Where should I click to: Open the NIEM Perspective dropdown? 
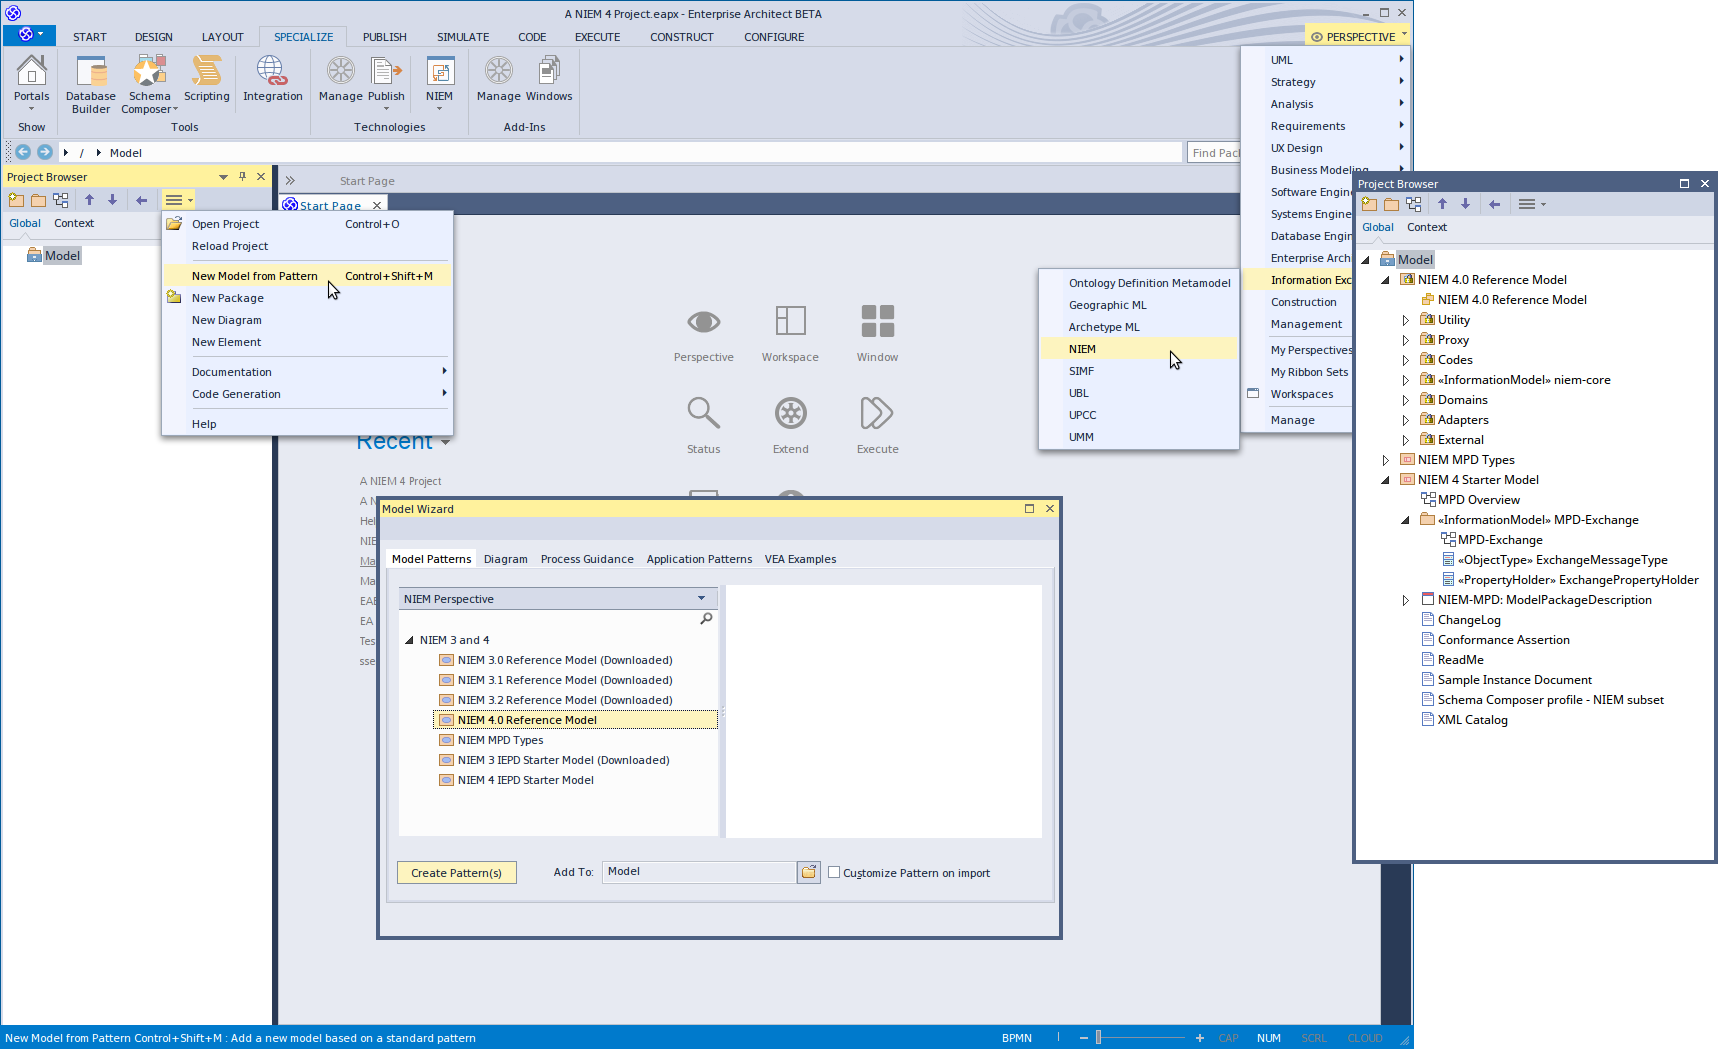(701, 599)
